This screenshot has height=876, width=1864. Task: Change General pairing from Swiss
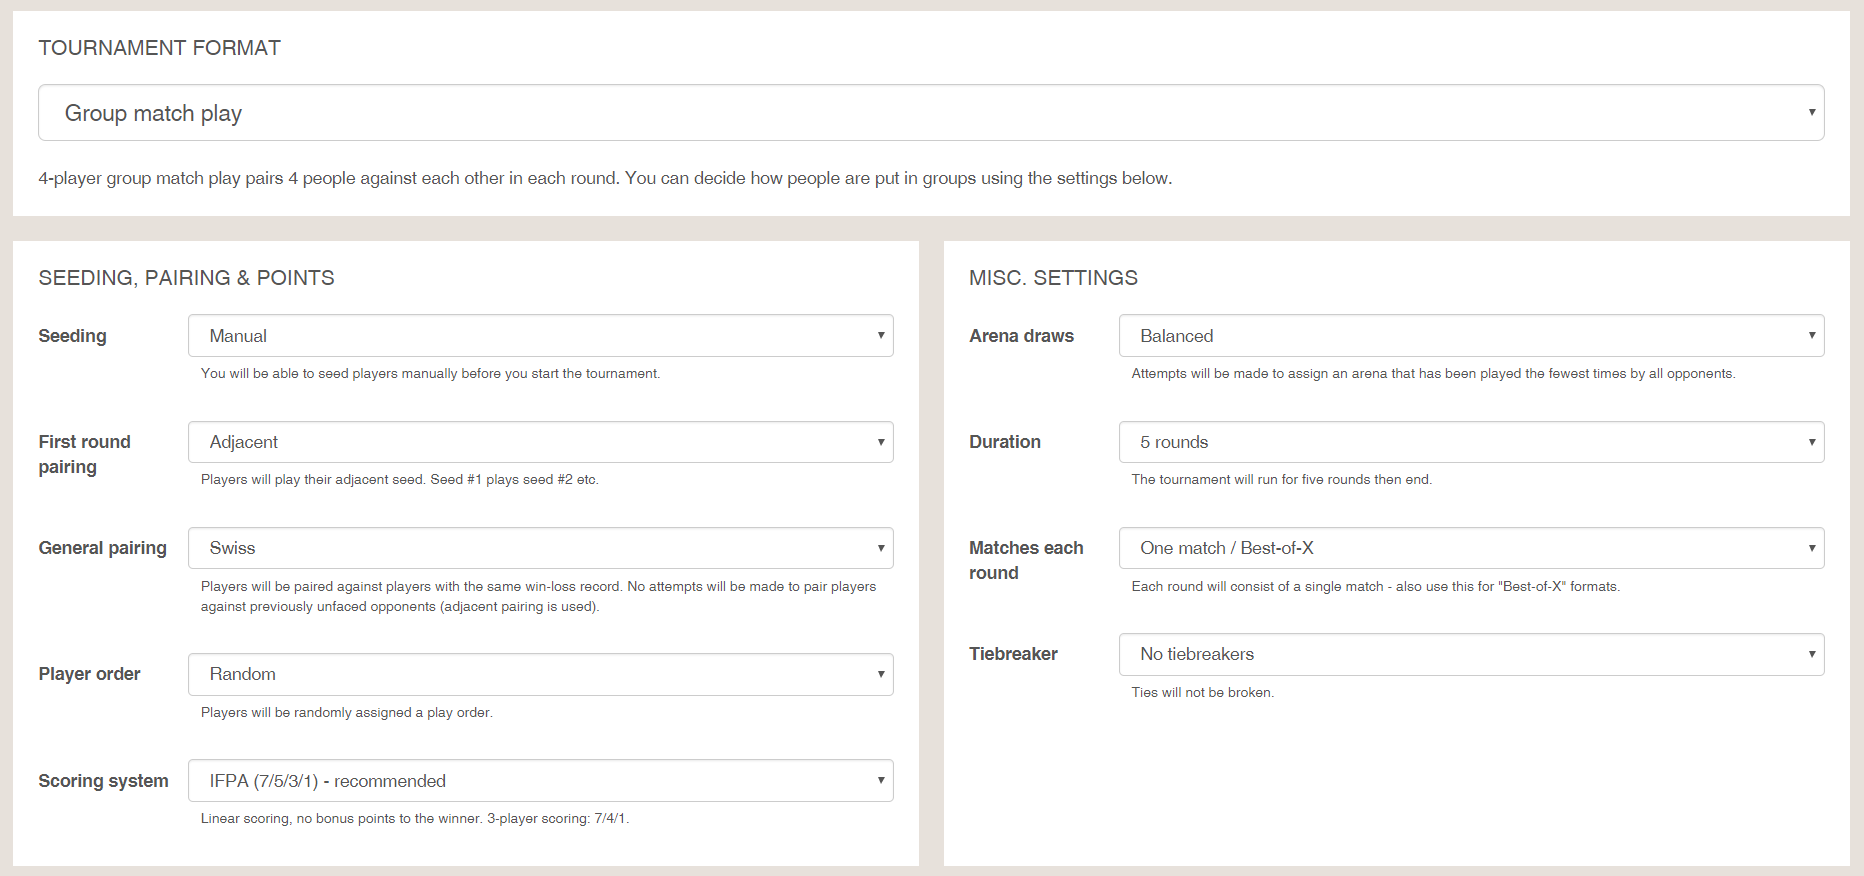[540, 548]
